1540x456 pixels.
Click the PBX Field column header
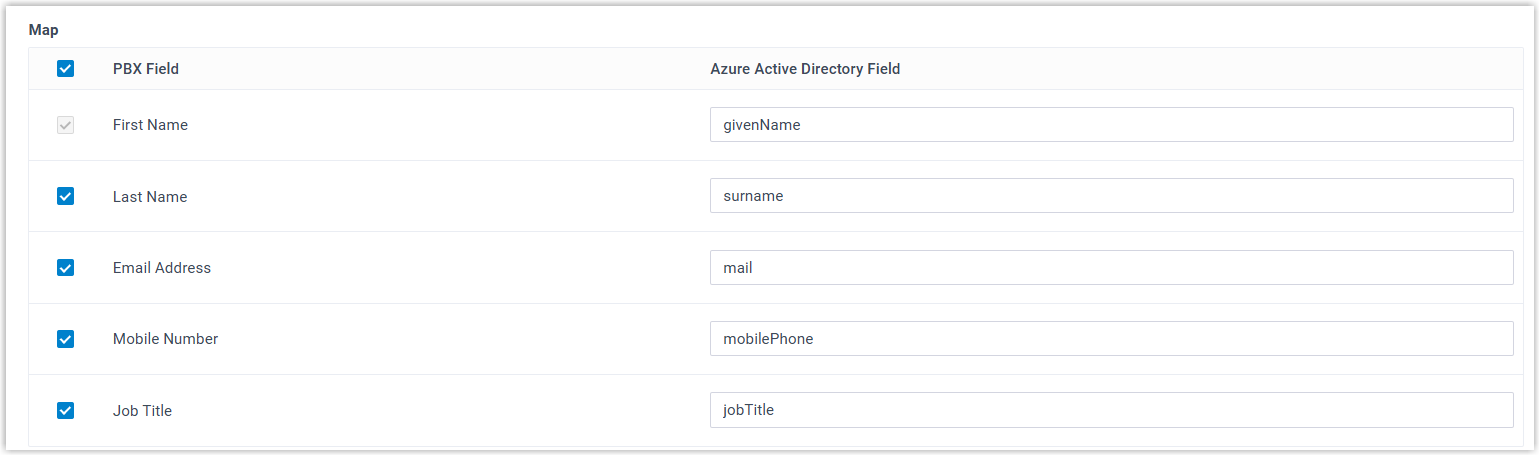coord(146,69)
